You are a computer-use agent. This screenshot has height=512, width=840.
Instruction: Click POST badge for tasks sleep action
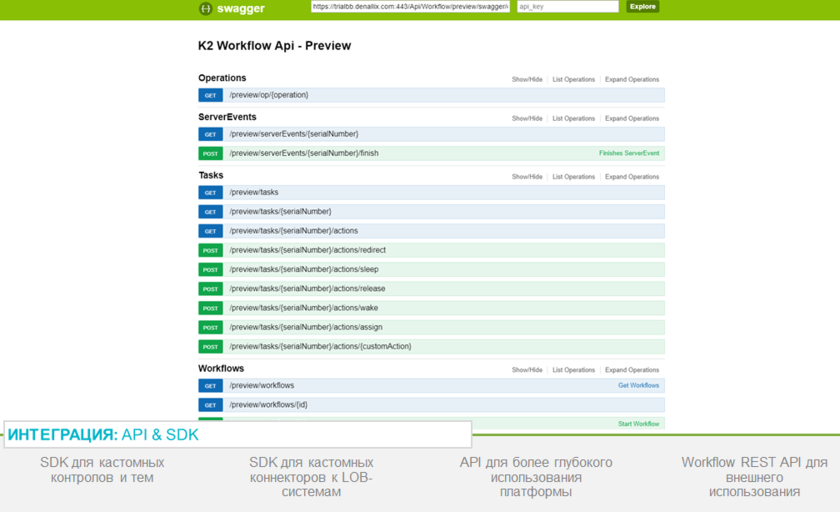tap(210, 270)
